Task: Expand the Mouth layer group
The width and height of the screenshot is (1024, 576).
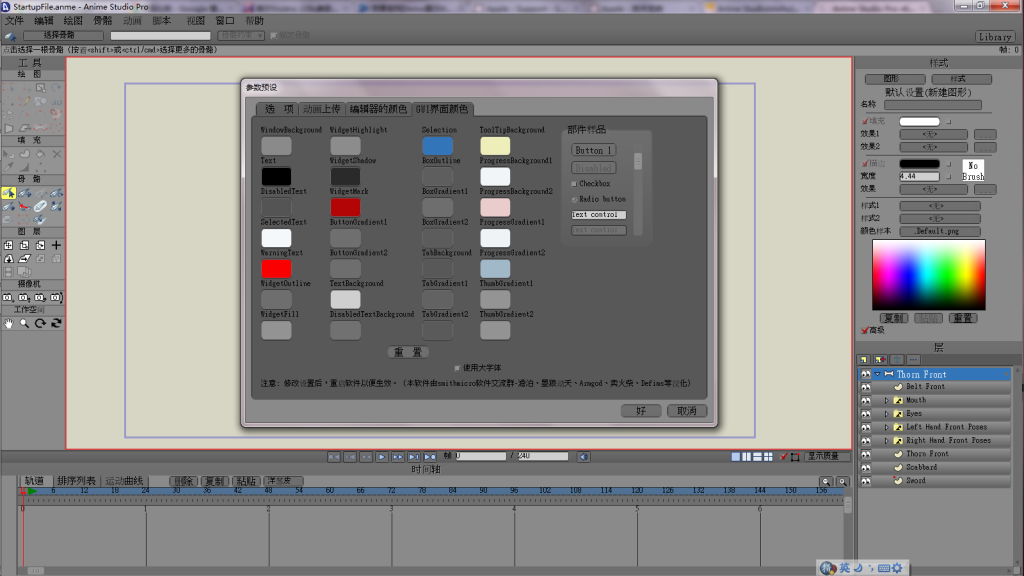Action: (886, 400)
